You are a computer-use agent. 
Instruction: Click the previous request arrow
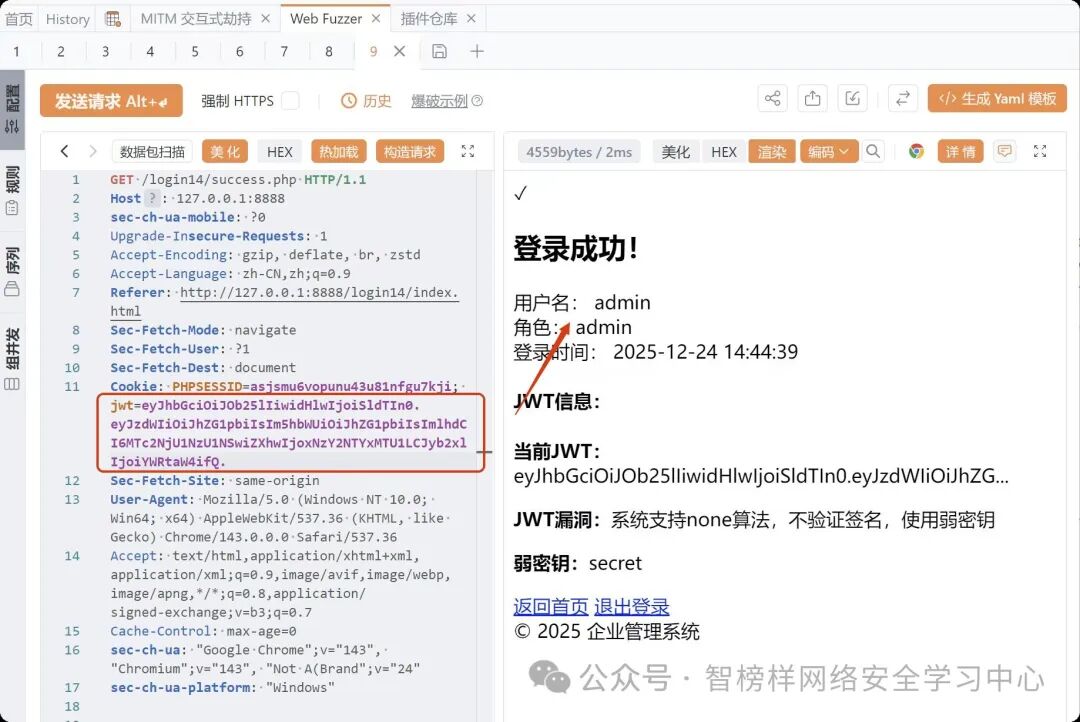click(x=64, y=151)
